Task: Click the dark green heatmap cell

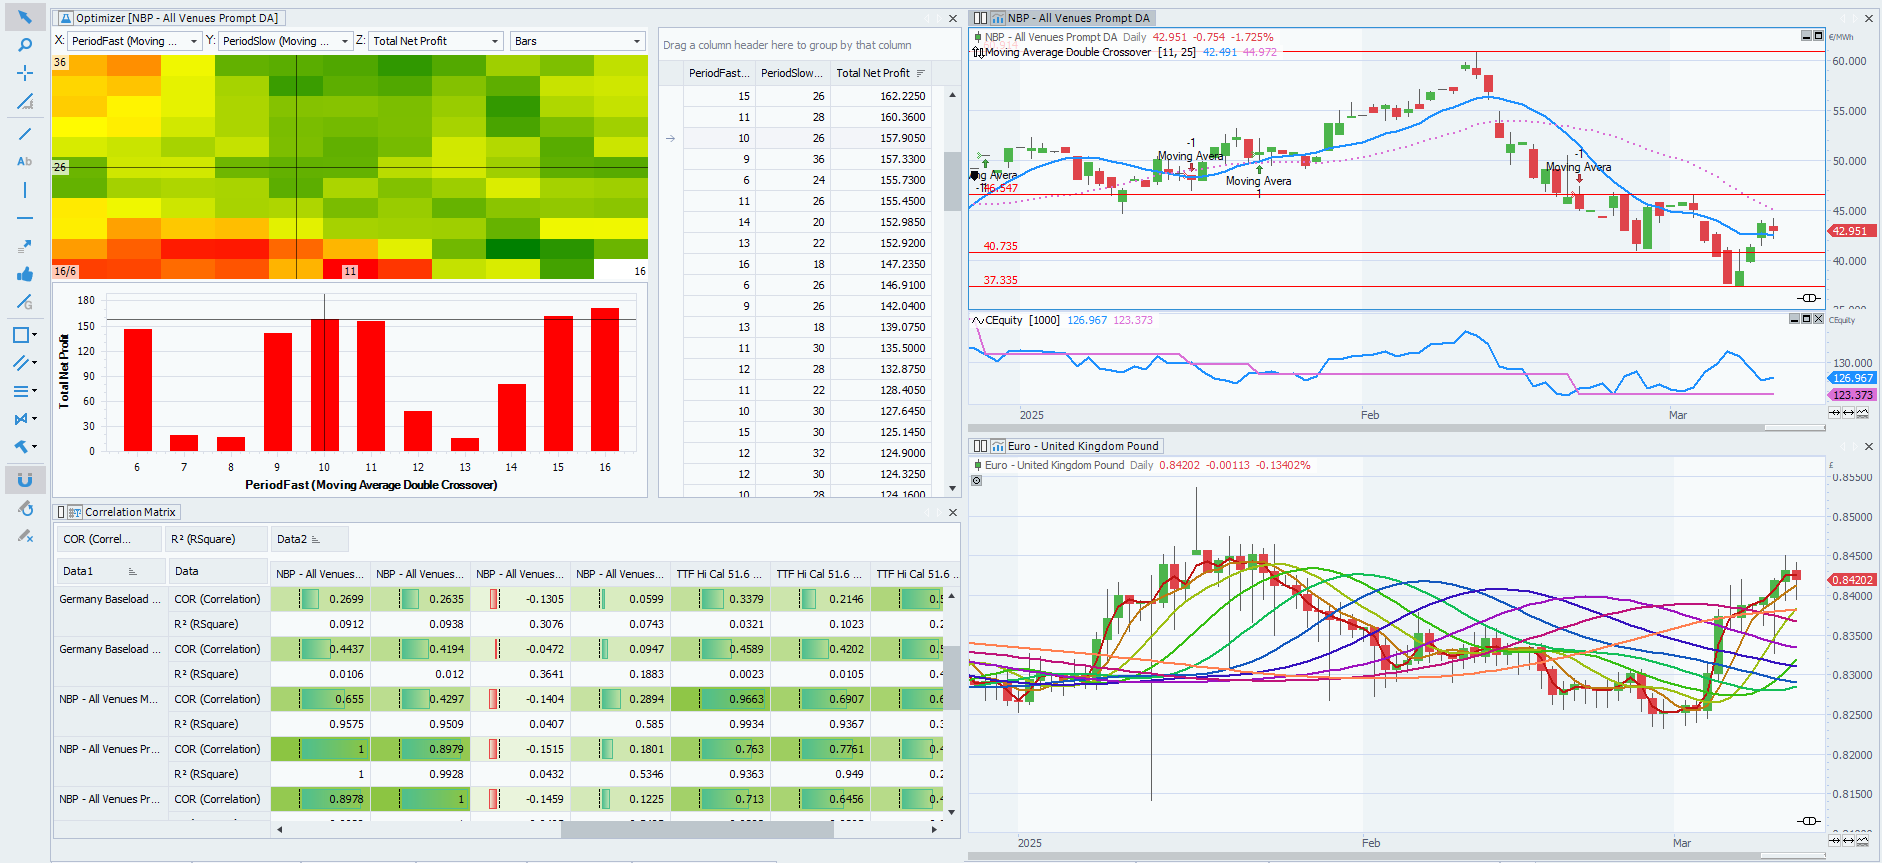Action: (512, 249)
